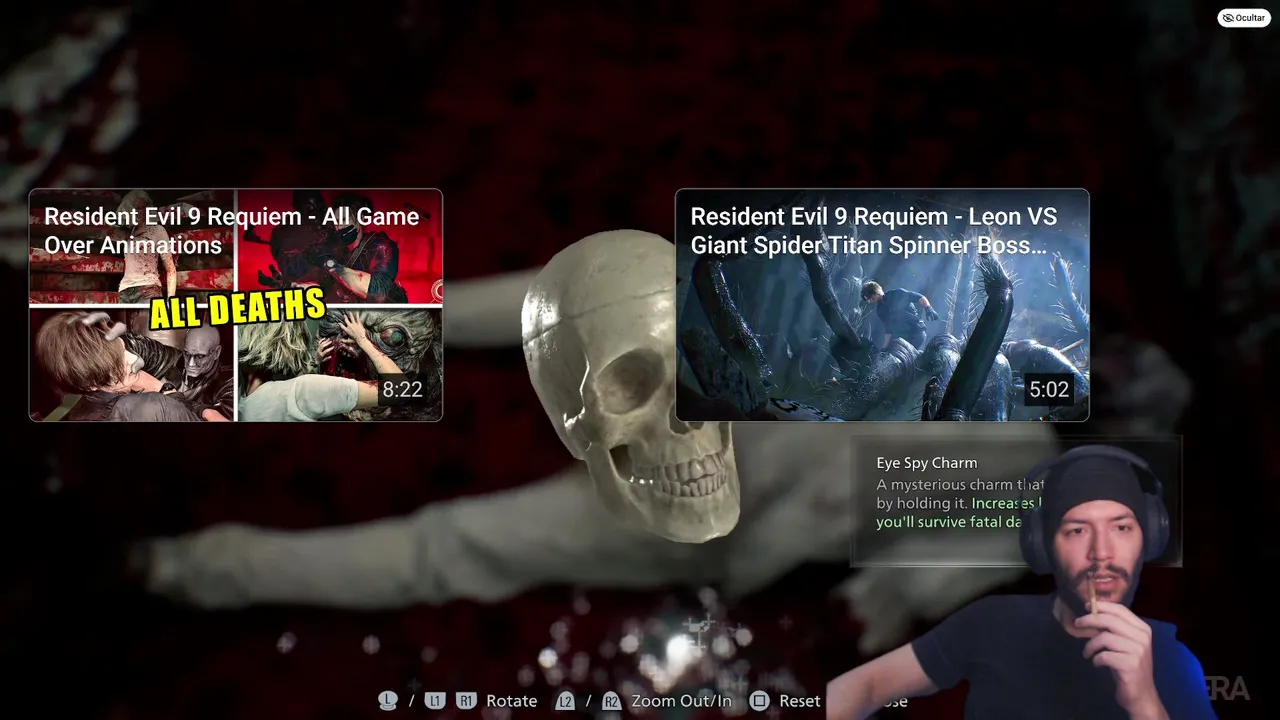
Task: Open the All Game Over Animations video card
Action: click(235, 305)
